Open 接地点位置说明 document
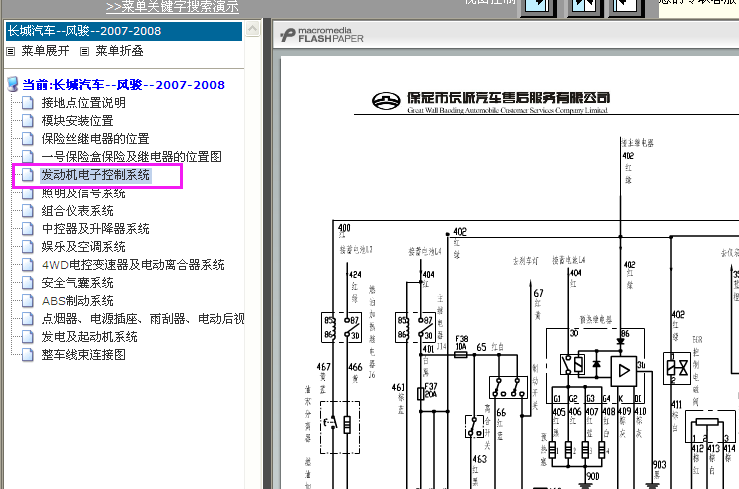739x489 pixels. pos(83,103)
